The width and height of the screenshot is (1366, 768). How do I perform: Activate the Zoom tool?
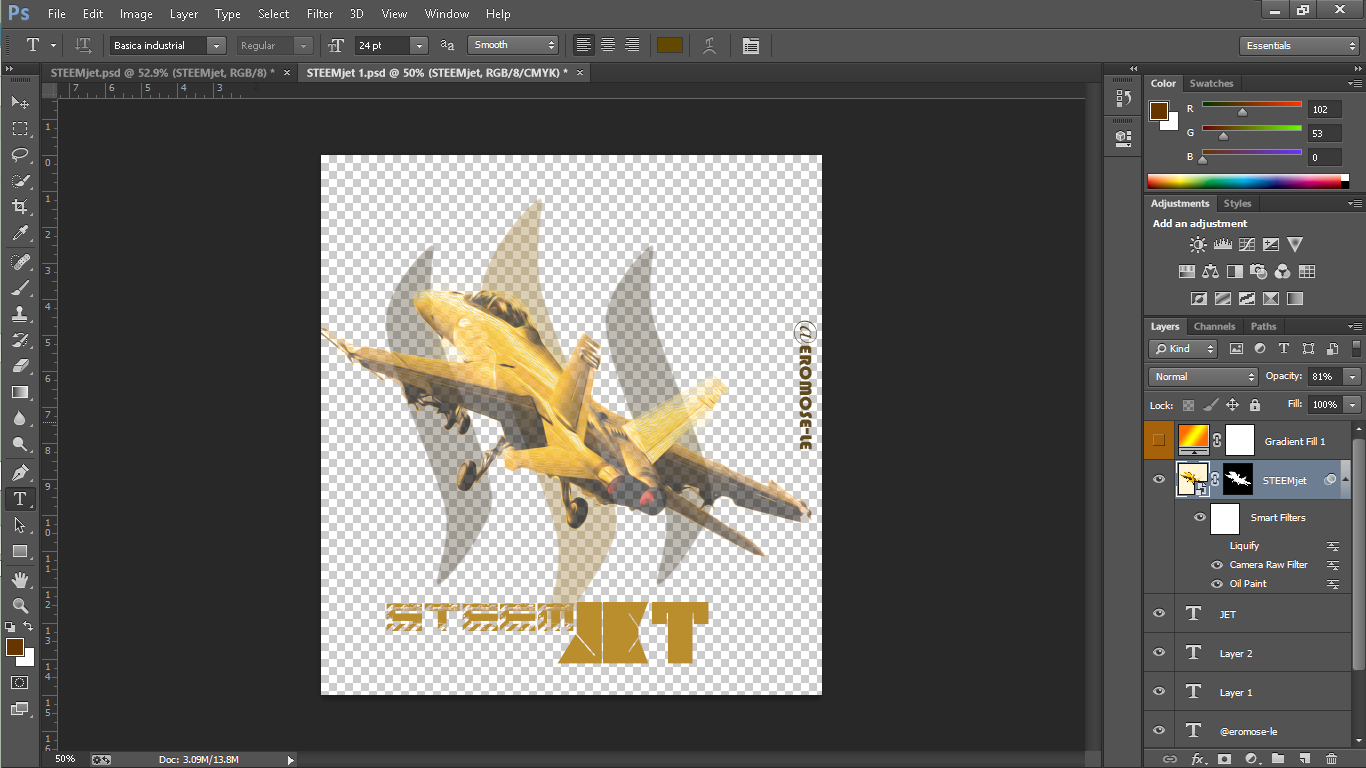pos(20,605)
